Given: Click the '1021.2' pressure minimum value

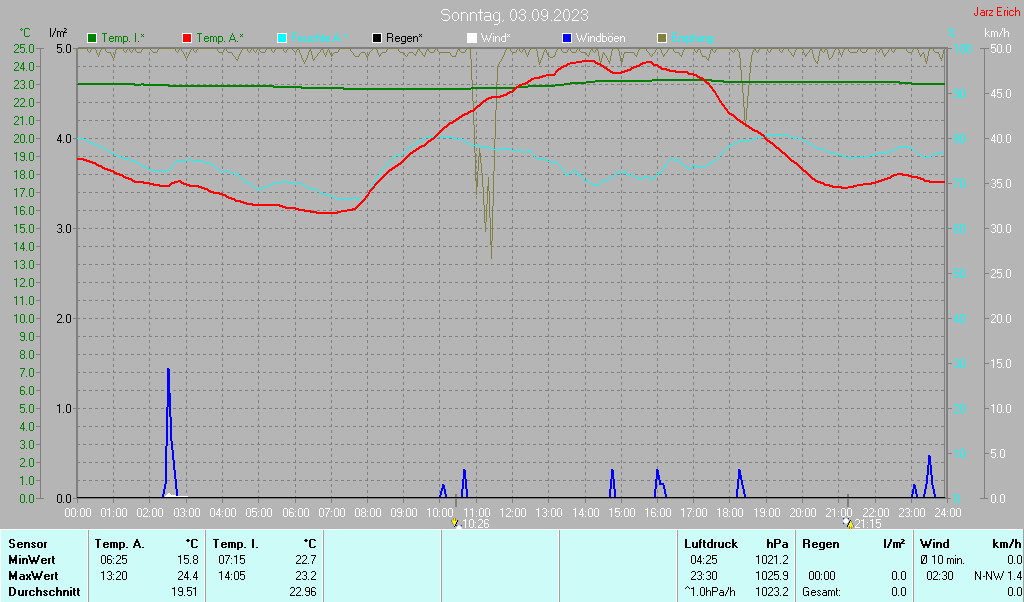Looking at the screenshot, I should point(772,560).
